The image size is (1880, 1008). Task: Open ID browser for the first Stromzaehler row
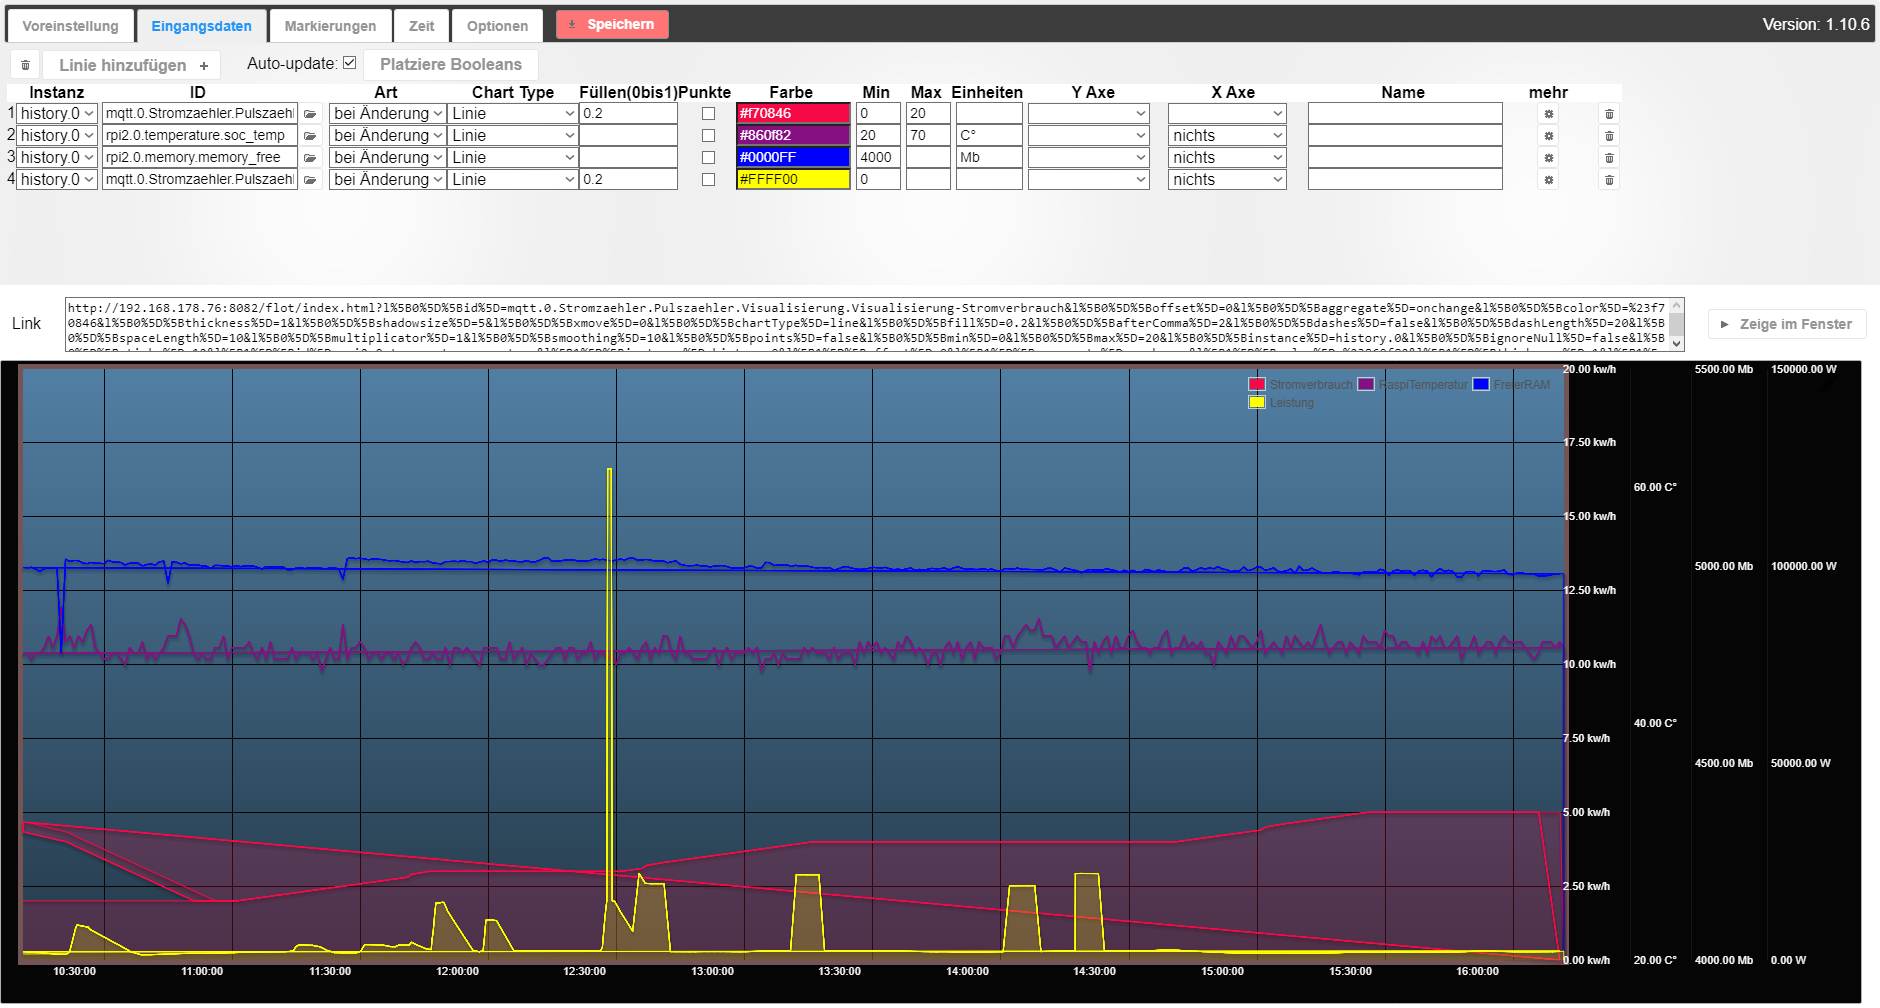coord(310,114)
